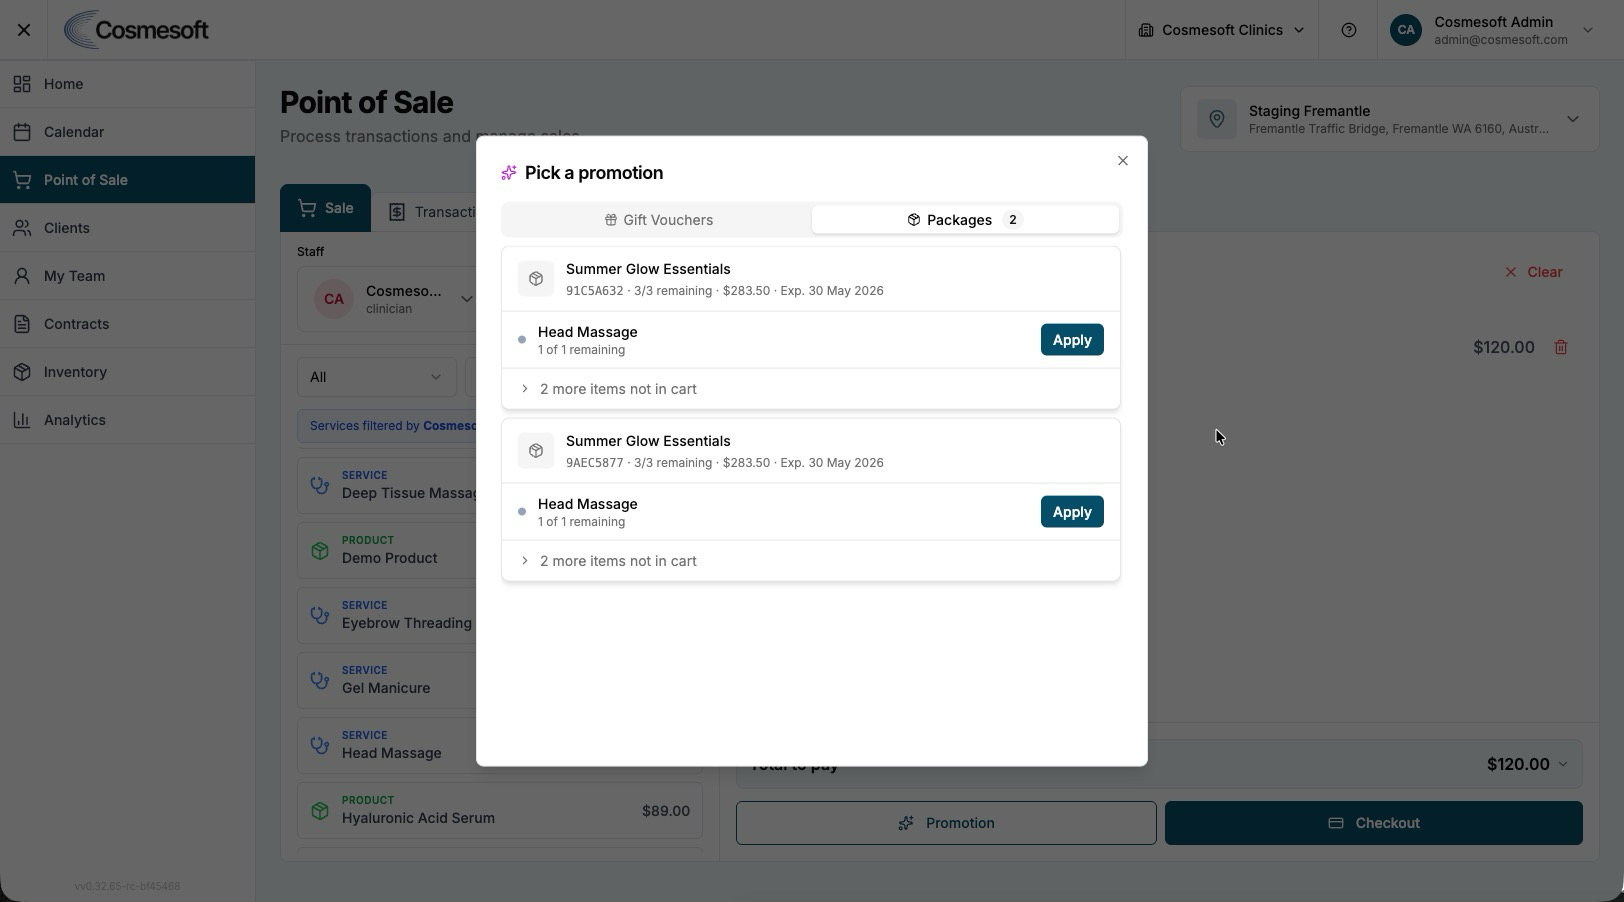Click the Checkout button

[1373, 823]
